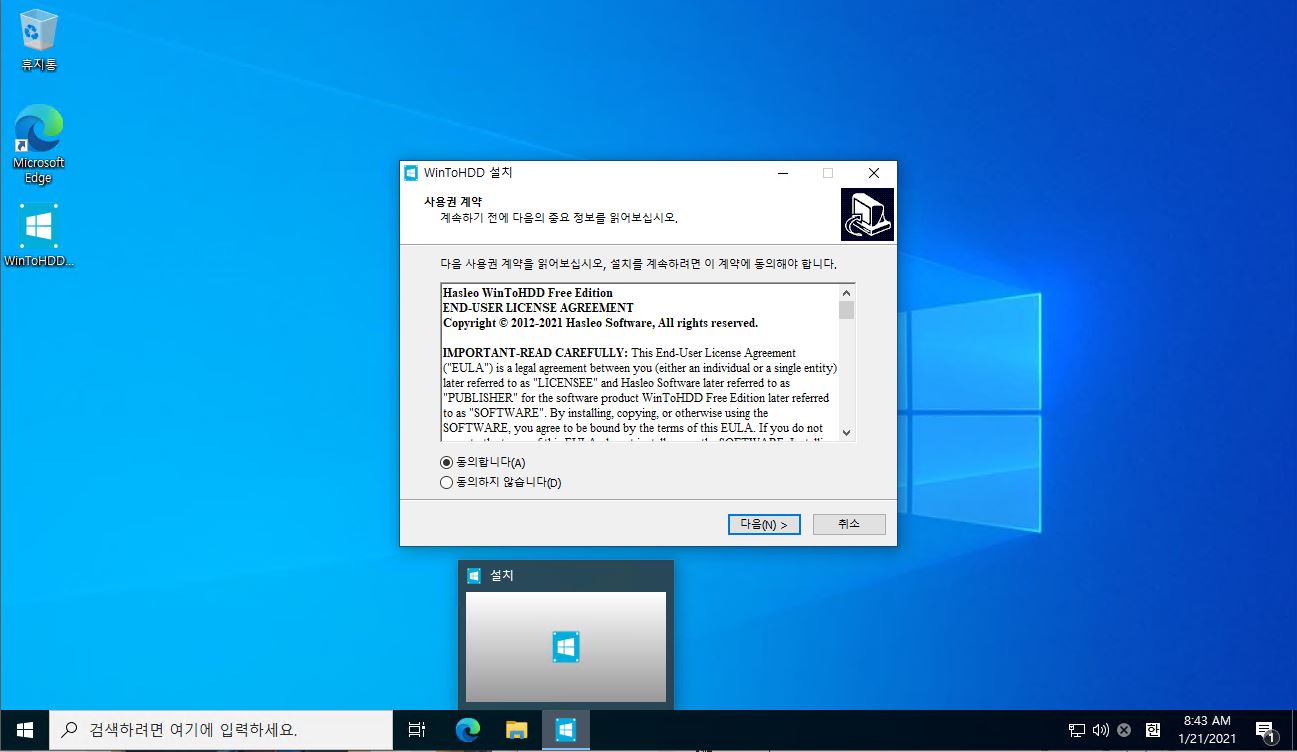Click the license scrollbar thumb
1297x752 pixels.
tap(846, 310)
